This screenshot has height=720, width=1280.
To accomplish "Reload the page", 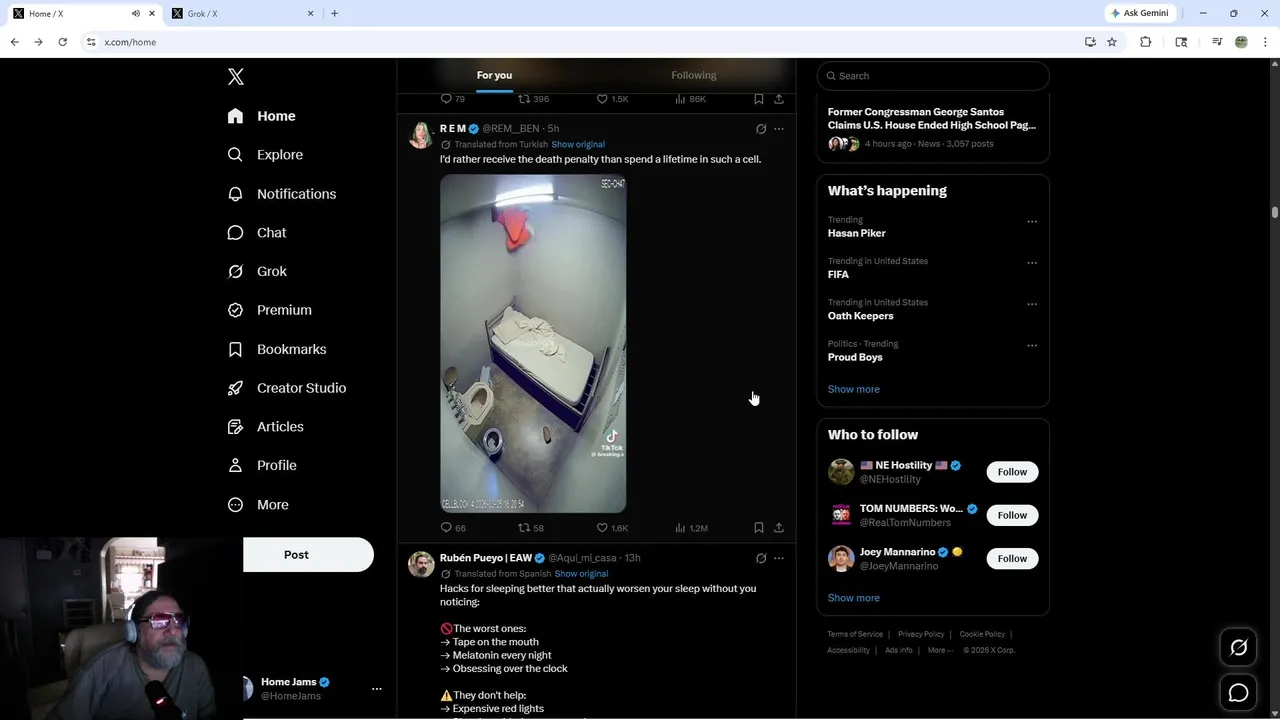I will [x=62, y=42].
